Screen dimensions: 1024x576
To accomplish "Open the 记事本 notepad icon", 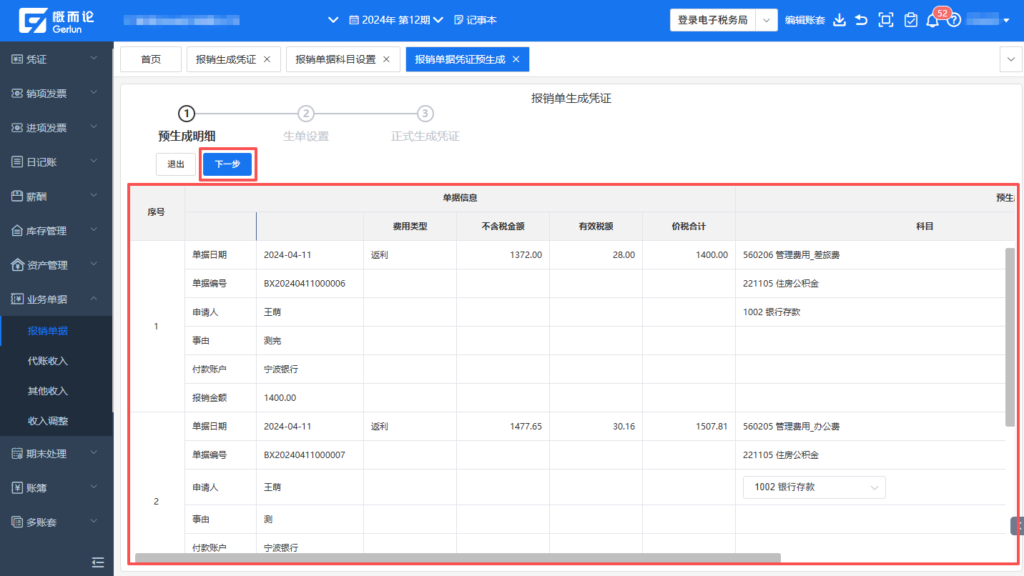I will (x=475, y=20).
